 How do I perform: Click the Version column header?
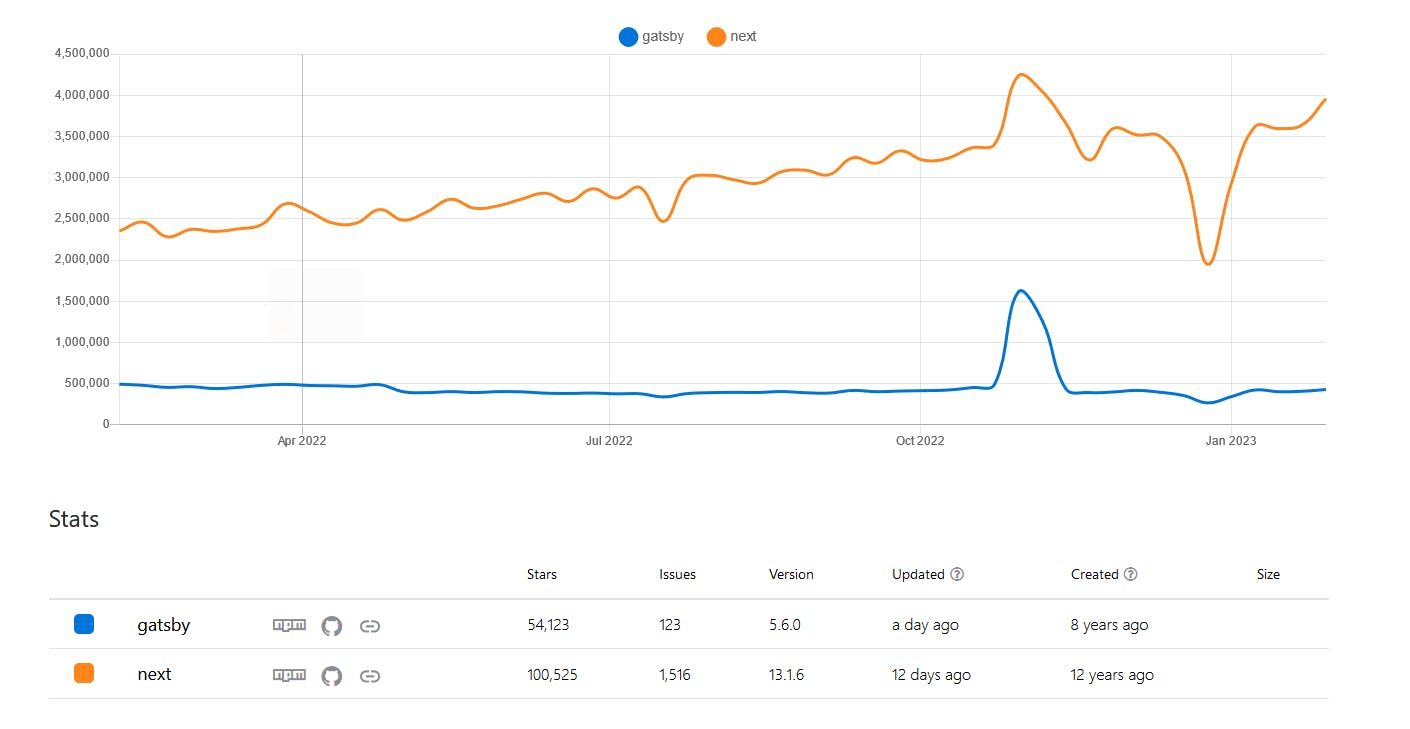[x=791, y=574]
